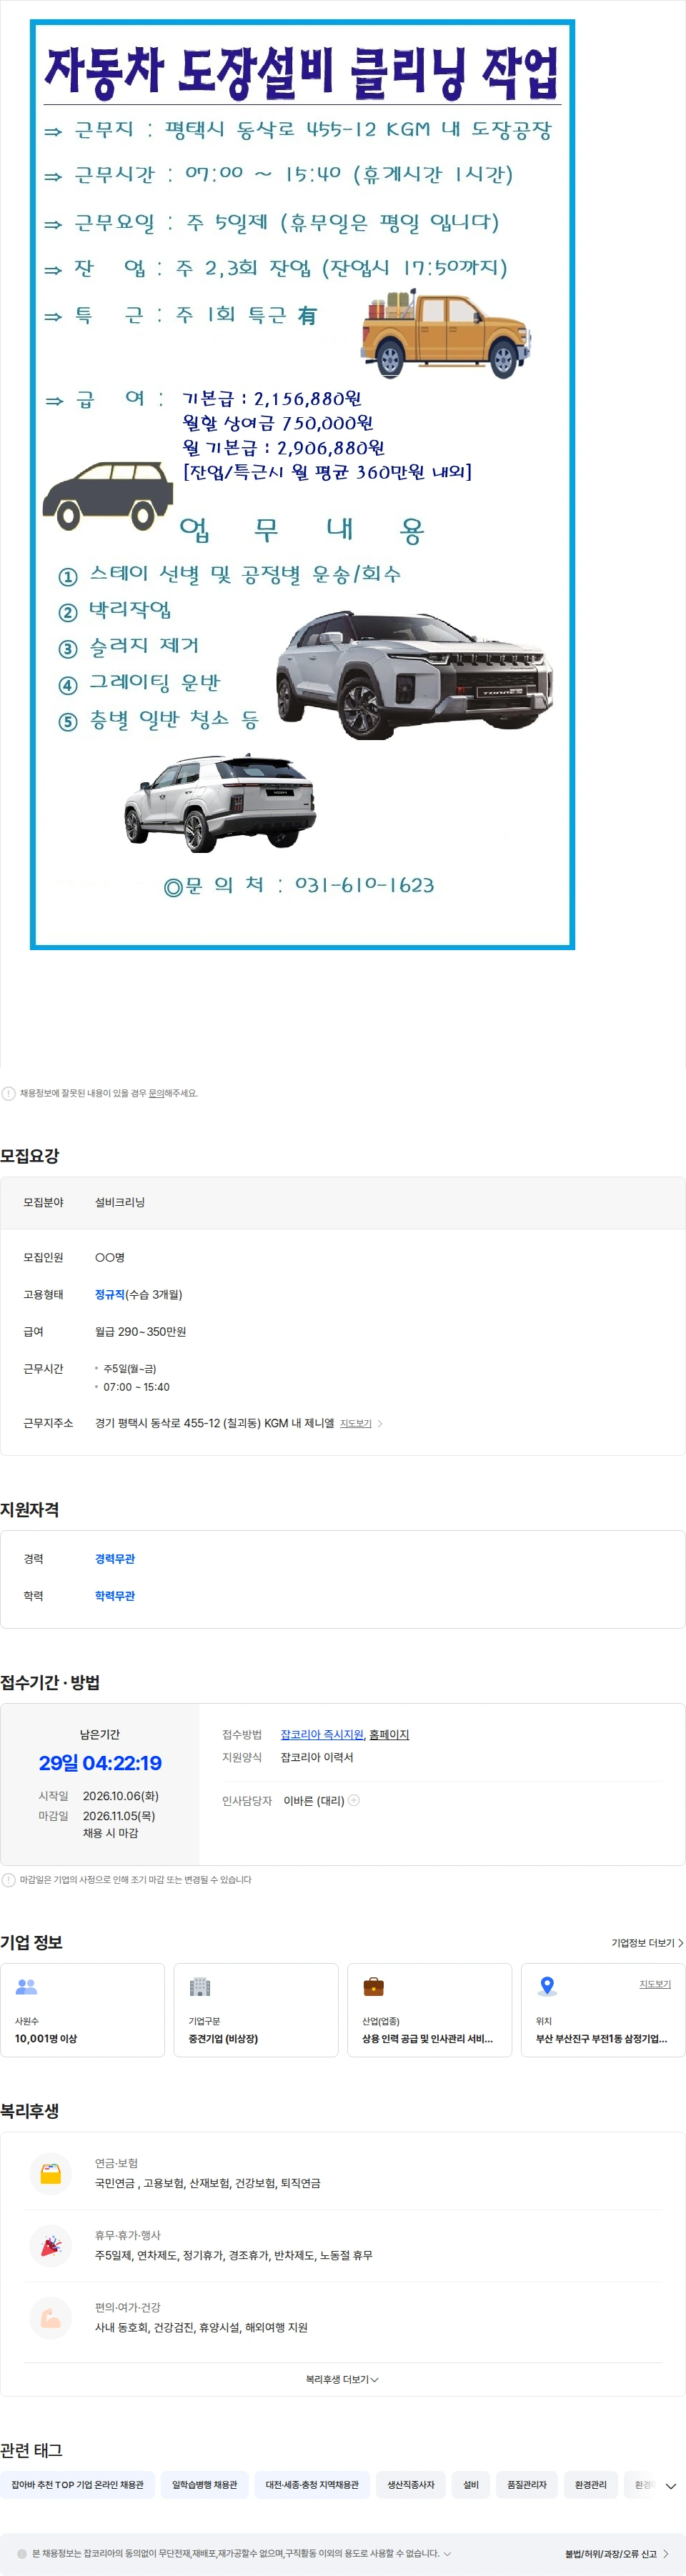Click the 위치 map pin icon

pos(547,1986)
